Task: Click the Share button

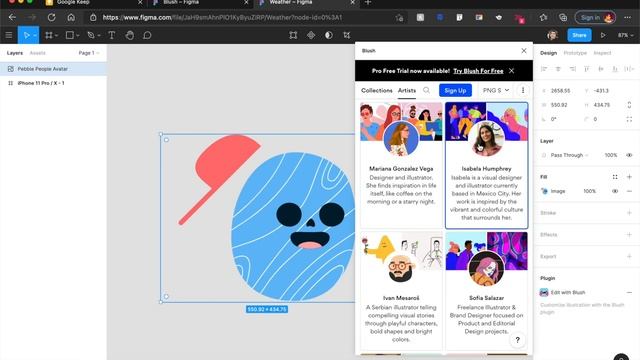Action: 579,35
